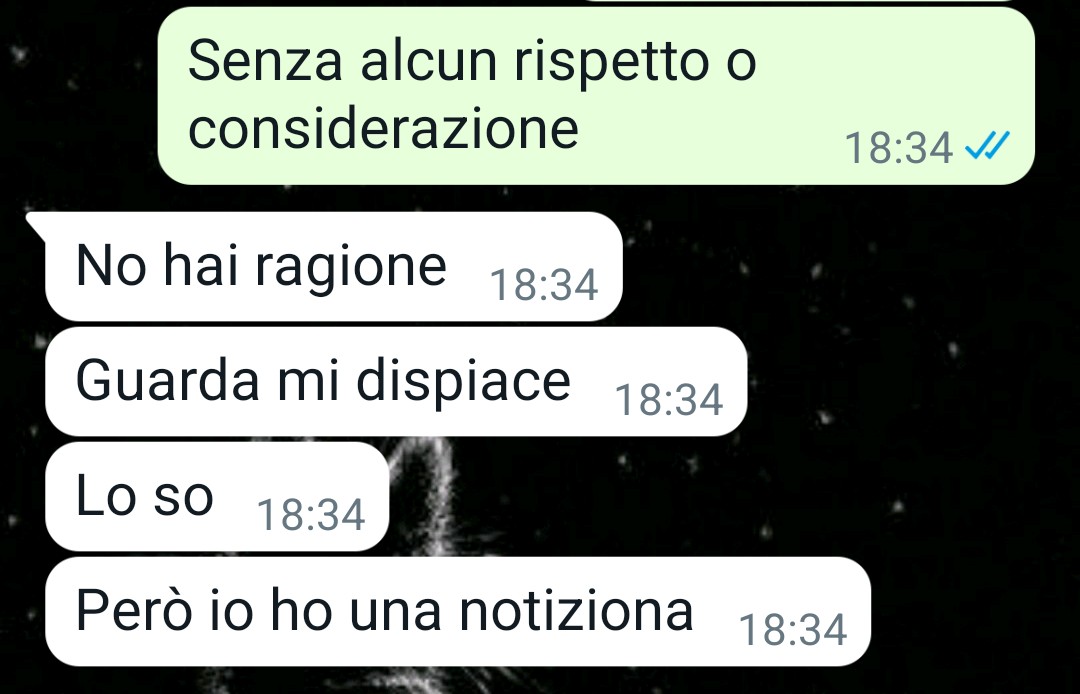Tap the blue double-check read receipt

click(x=987, y=146)
